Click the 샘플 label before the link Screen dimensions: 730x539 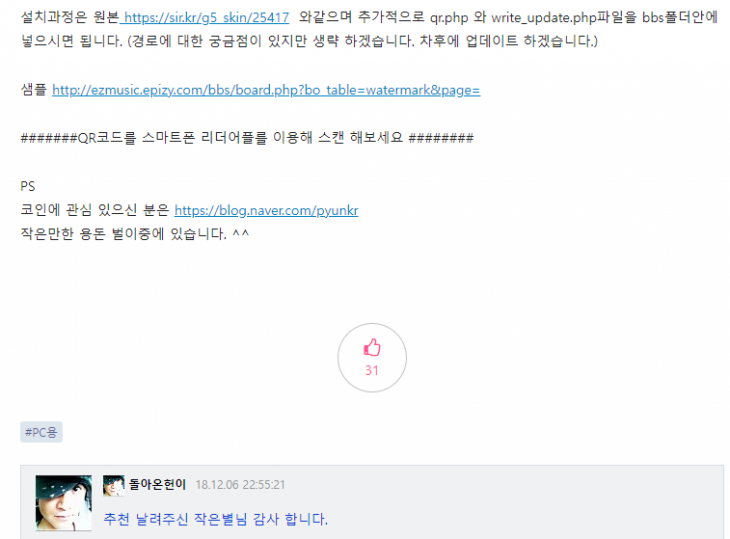point(34,89)
